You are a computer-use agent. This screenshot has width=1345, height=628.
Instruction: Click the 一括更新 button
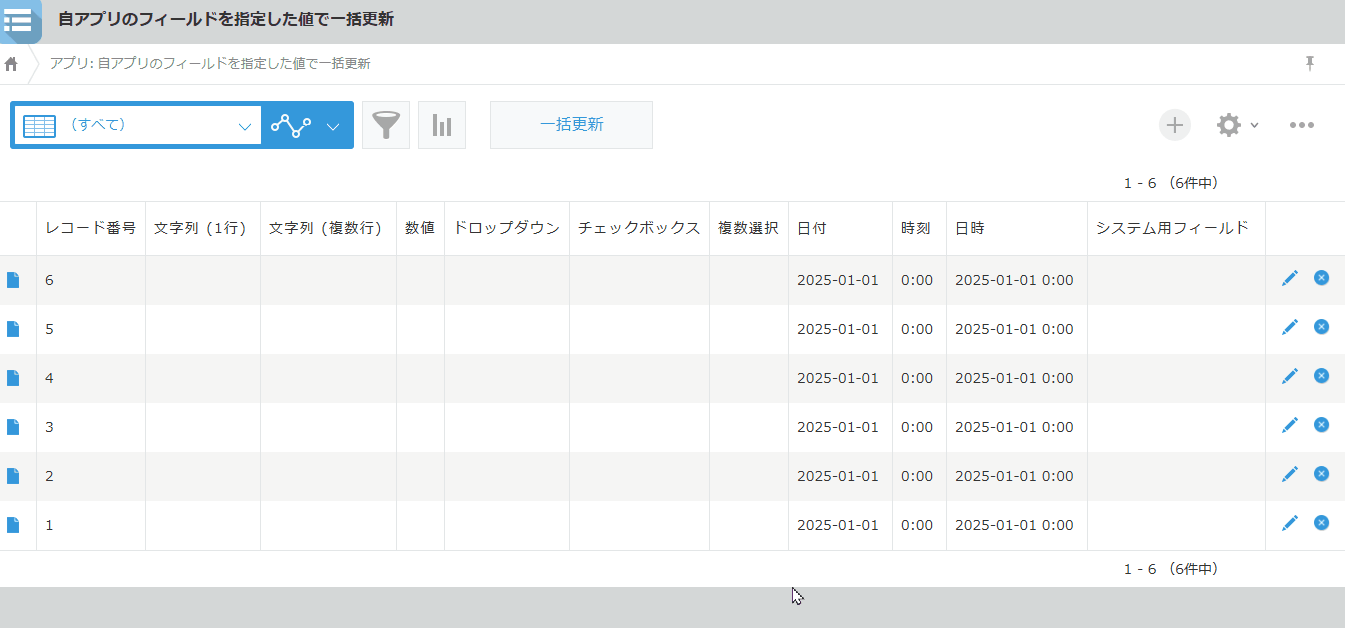coord(571,125)
